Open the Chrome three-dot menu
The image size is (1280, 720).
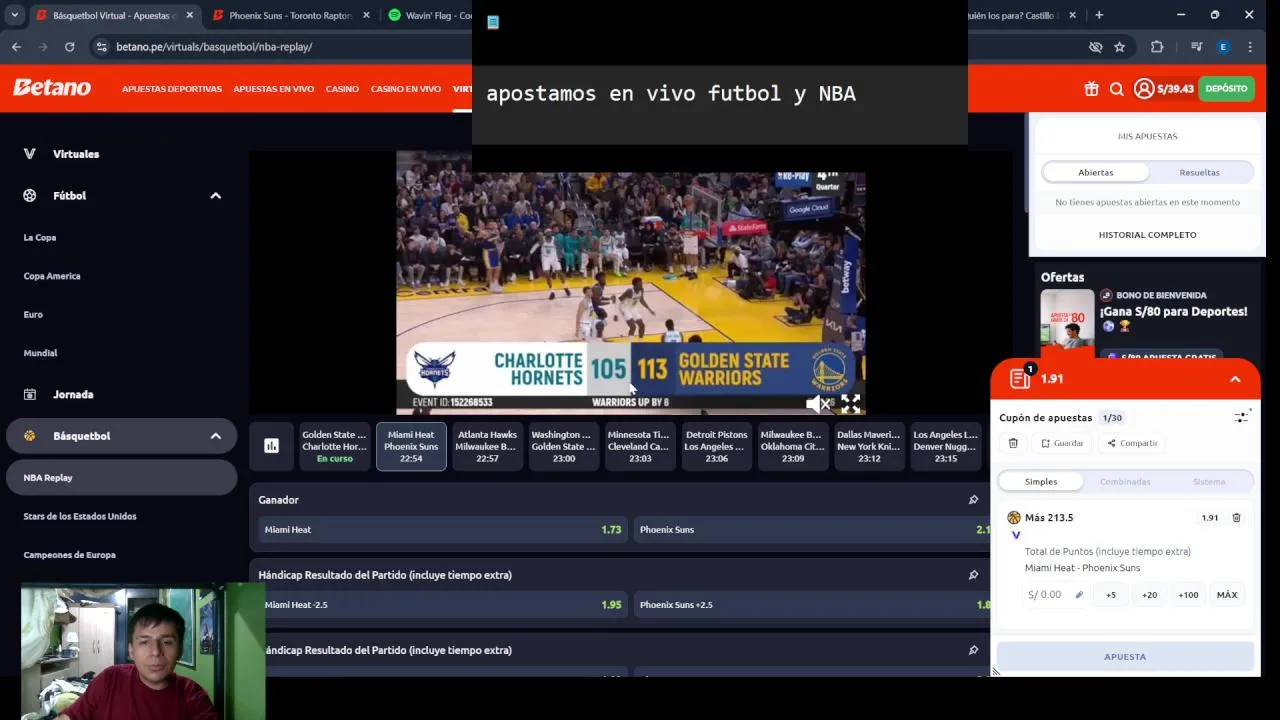1250,47
